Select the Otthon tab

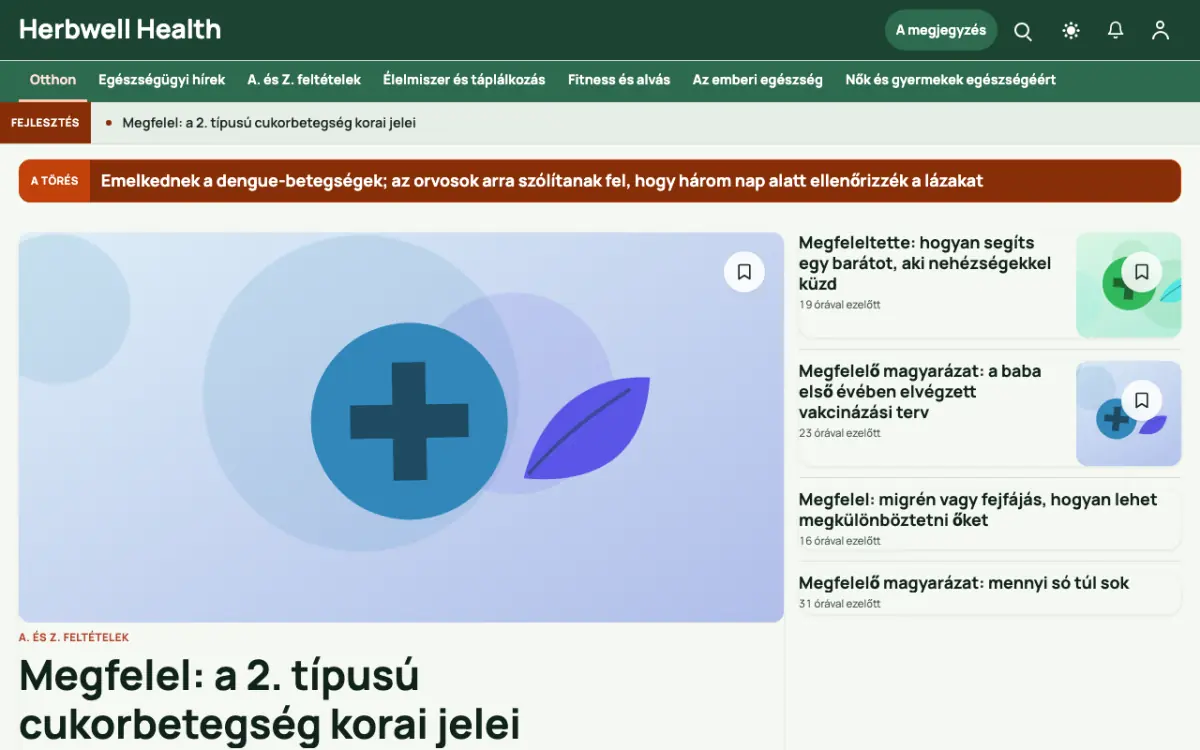(53, 80)
